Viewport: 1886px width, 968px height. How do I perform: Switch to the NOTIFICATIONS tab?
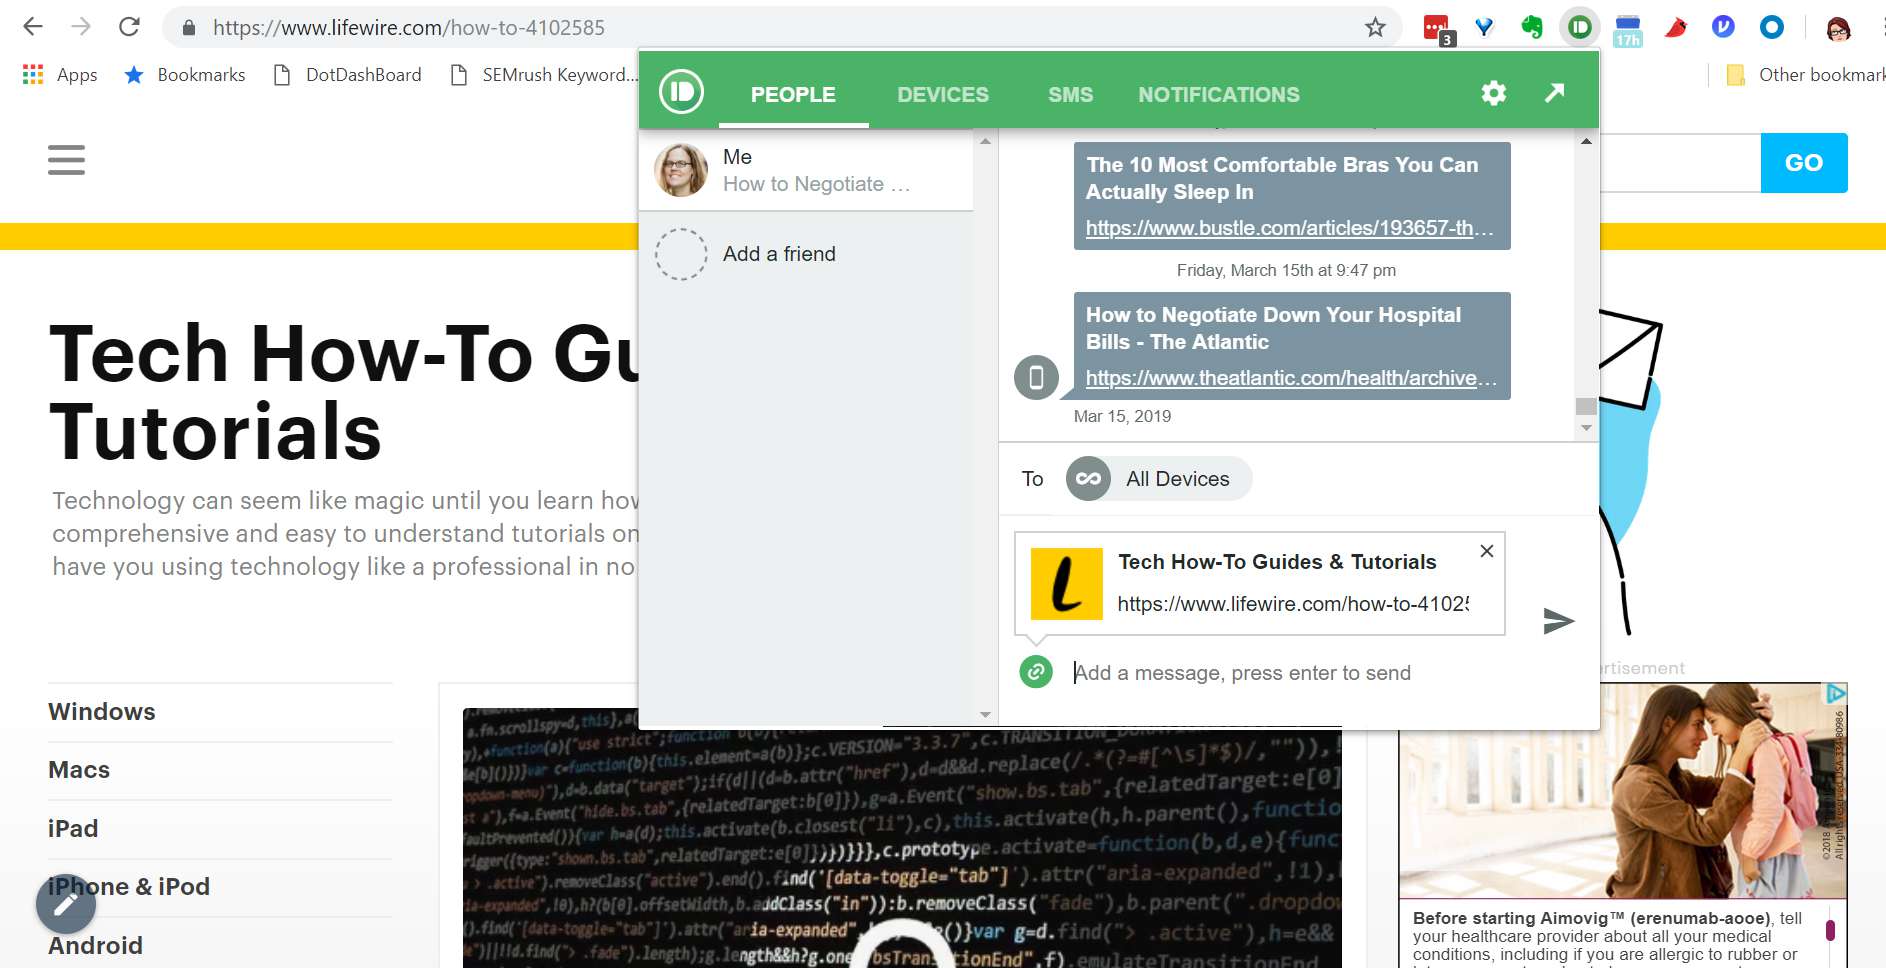1219,95
